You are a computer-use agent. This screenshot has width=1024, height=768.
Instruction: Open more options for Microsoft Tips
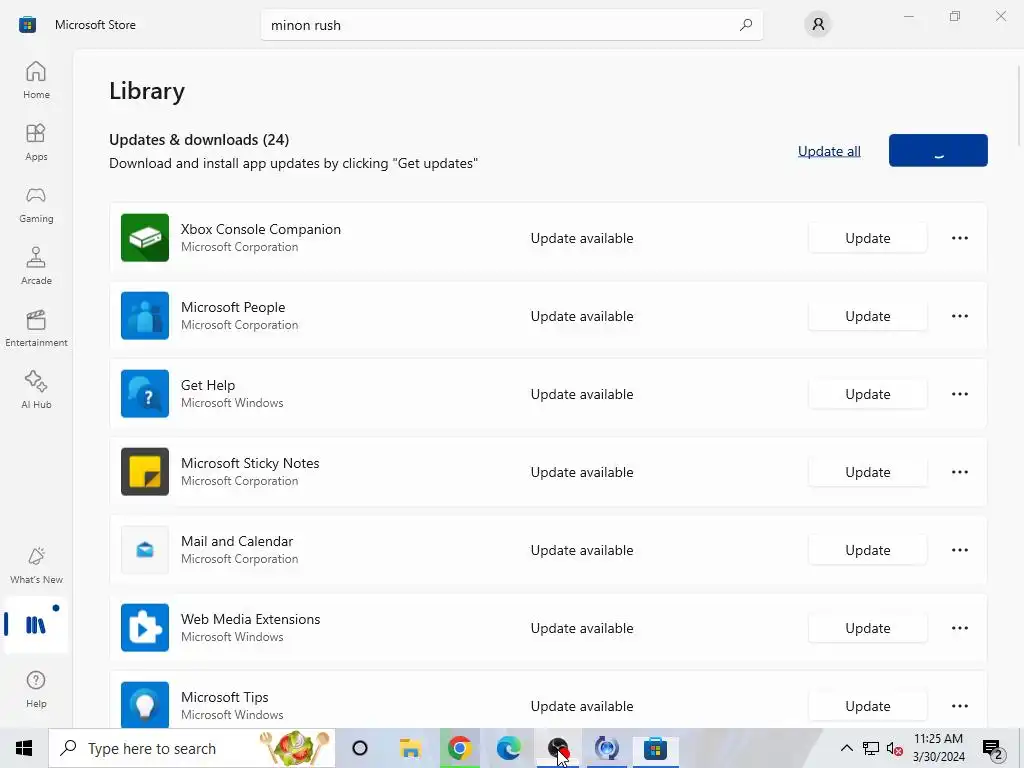pos(959,706)
